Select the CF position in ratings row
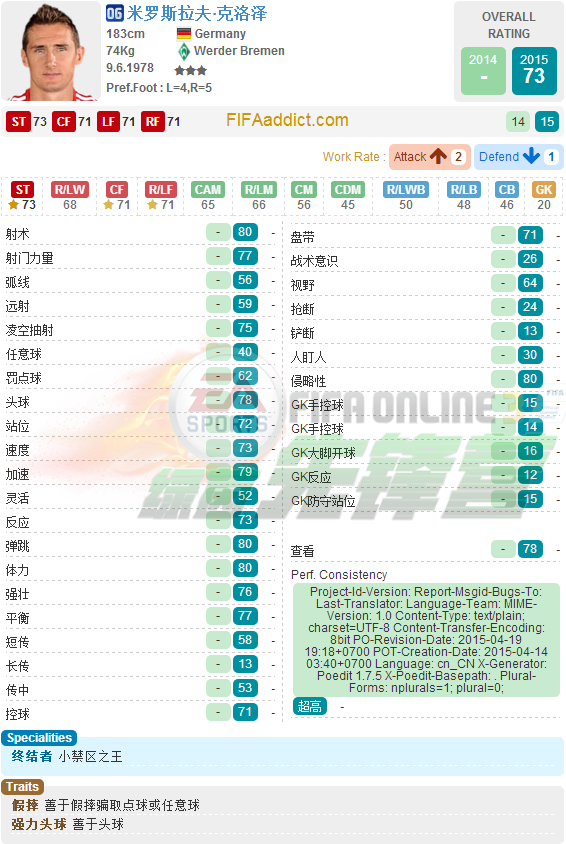The height and width of the screenshot is (844, 566). pos(117,189)
